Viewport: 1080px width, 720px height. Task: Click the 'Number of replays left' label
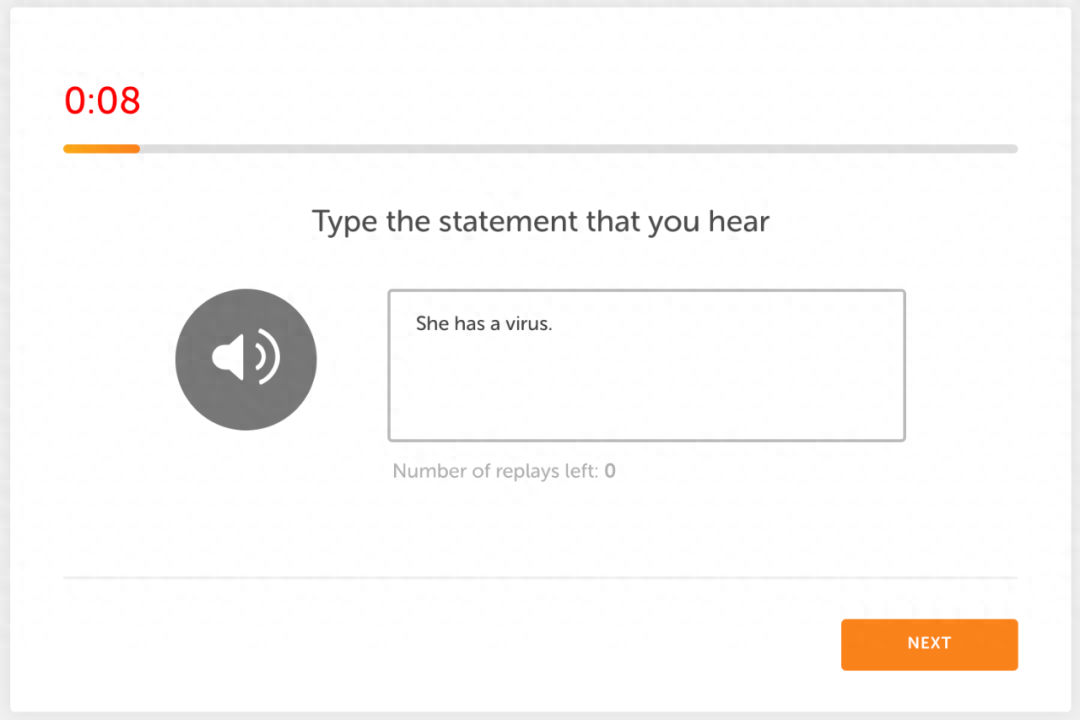(495, 471)
